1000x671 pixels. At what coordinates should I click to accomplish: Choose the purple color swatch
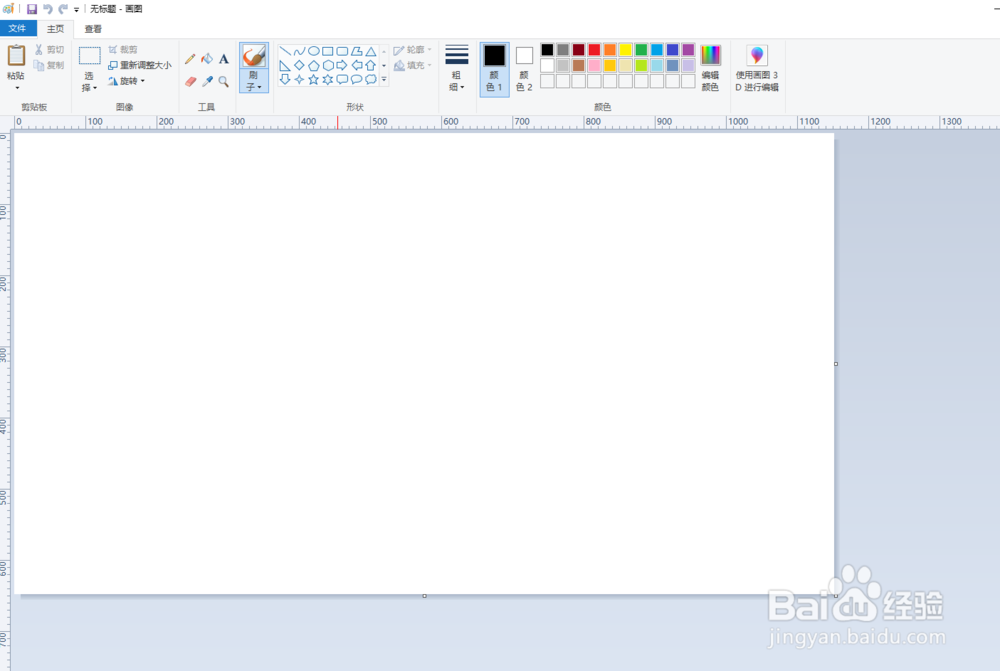[x=688, y=50]
